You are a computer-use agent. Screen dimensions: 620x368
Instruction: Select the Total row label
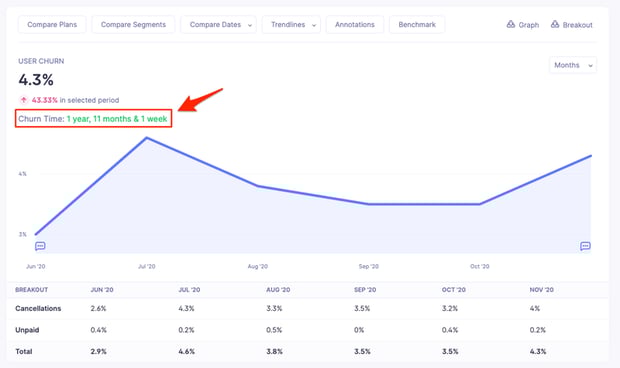coord(24,351)
